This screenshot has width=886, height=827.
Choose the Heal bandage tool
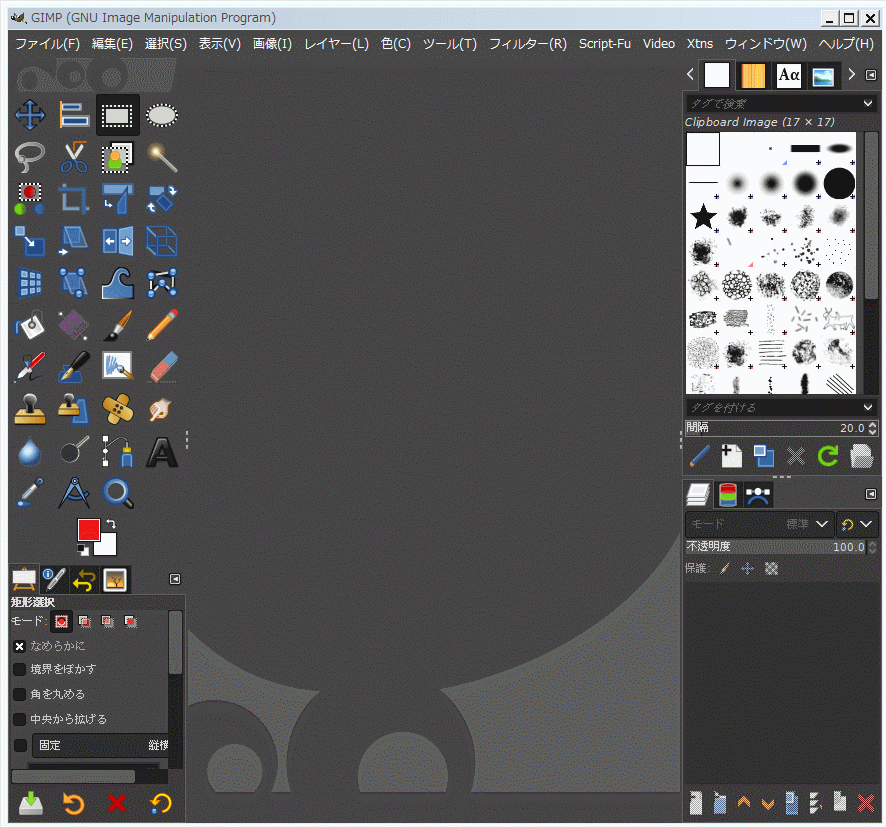118,408
